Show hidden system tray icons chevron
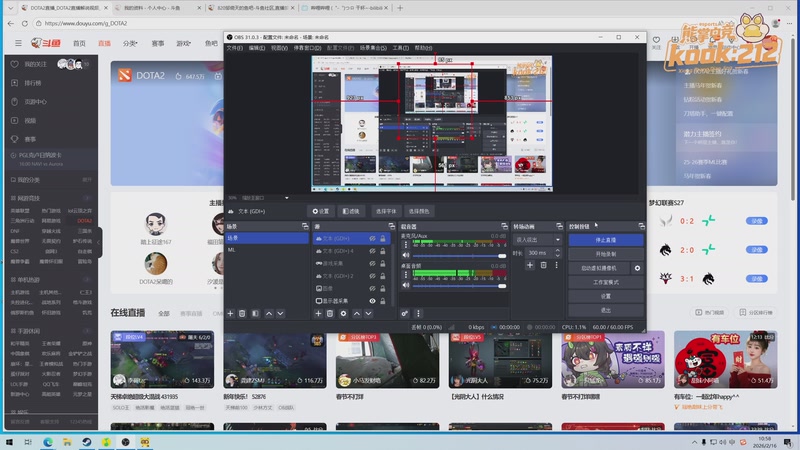 (x=694, y=442)
